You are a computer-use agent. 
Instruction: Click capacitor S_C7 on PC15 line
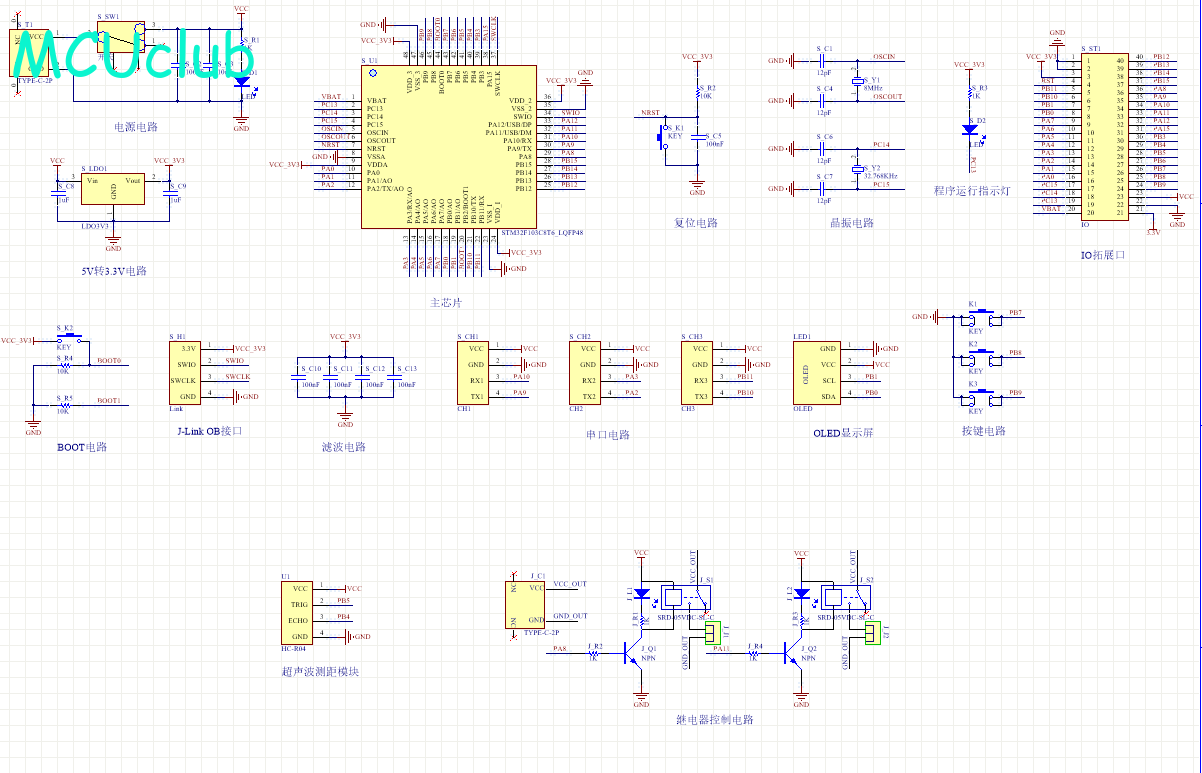pyautogui.click(x=822, y=189)
